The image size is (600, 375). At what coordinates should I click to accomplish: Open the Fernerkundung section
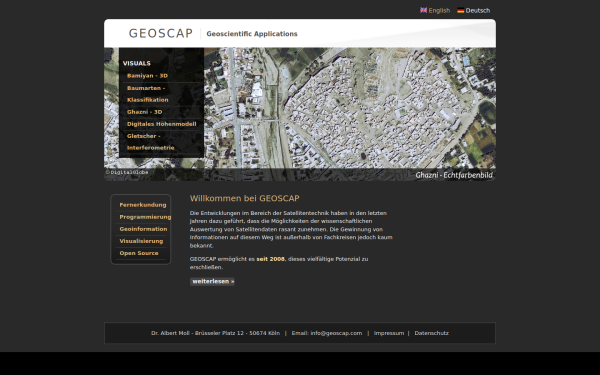pos(143,205)
